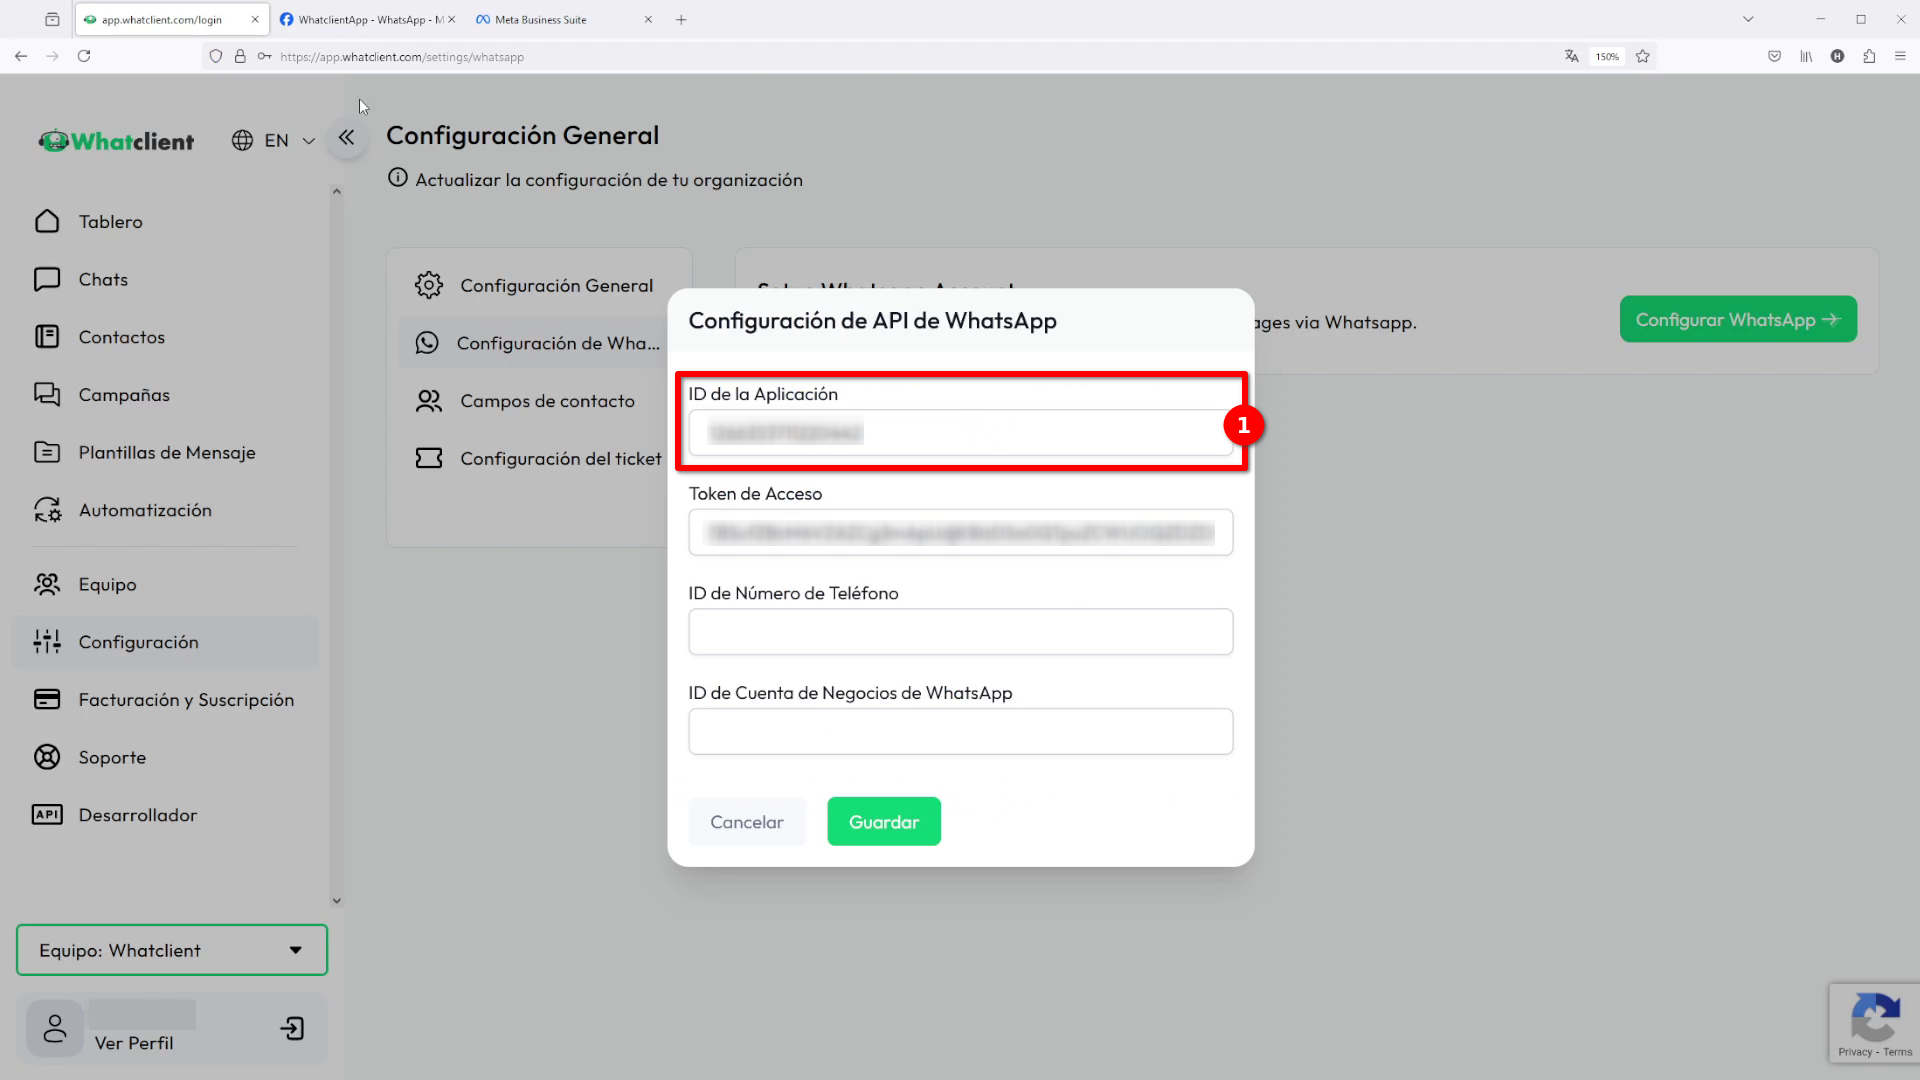Bookmark the page with the star icon
This screenshot has width=1920, height=1080.
[1642, 57]
